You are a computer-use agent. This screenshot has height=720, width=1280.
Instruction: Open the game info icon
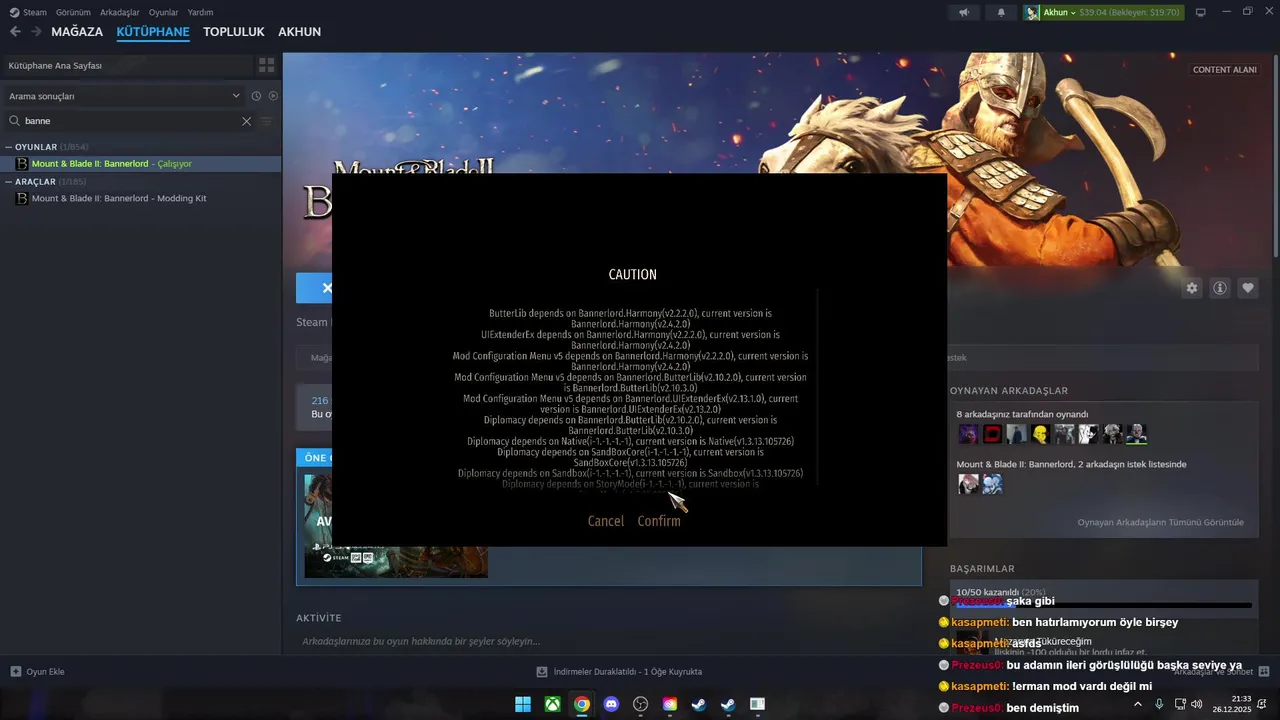tap(1220, 288)
